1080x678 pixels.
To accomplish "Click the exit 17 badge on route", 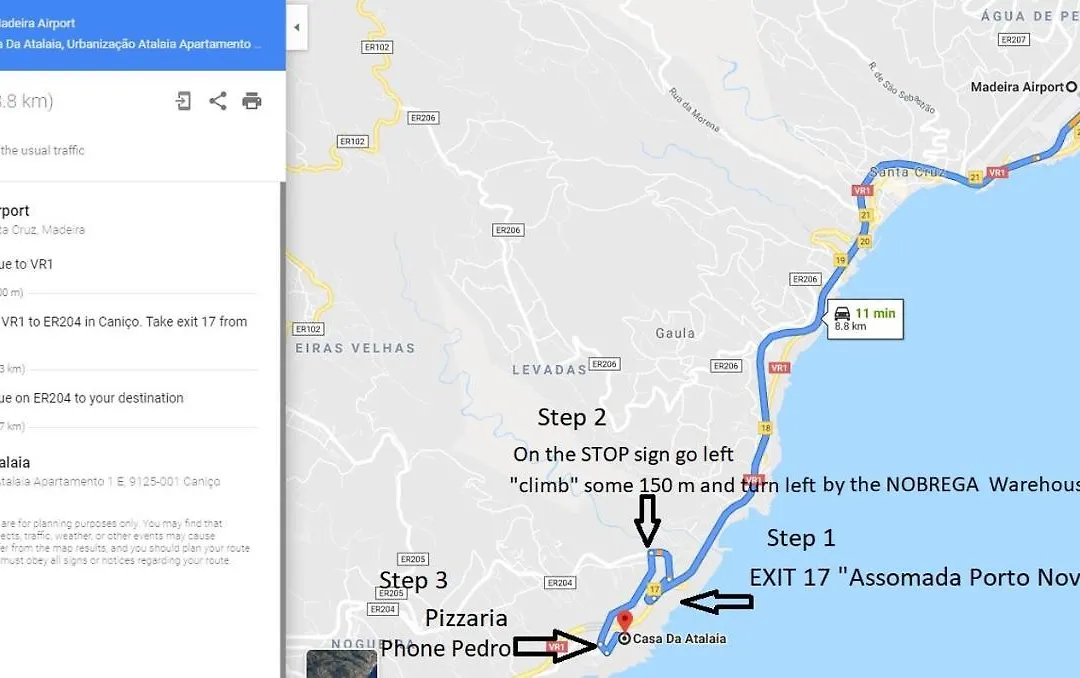I will (x=654, y=589).
